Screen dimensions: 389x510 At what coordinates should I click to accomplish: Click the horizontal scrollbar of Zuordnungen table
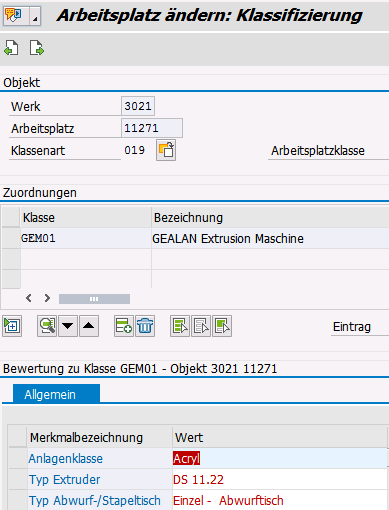click(x=94, y=299)
